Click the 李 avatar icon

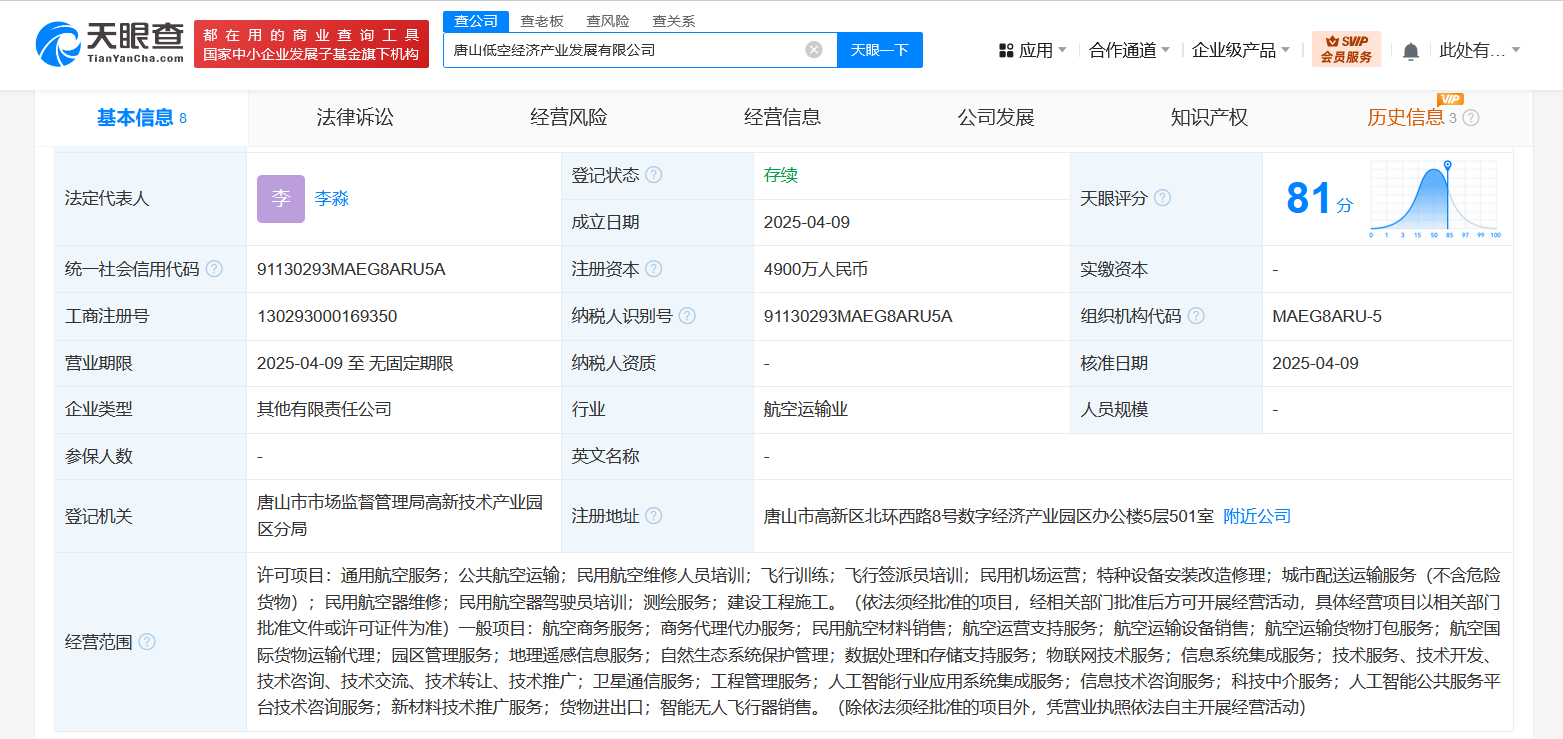280,199
